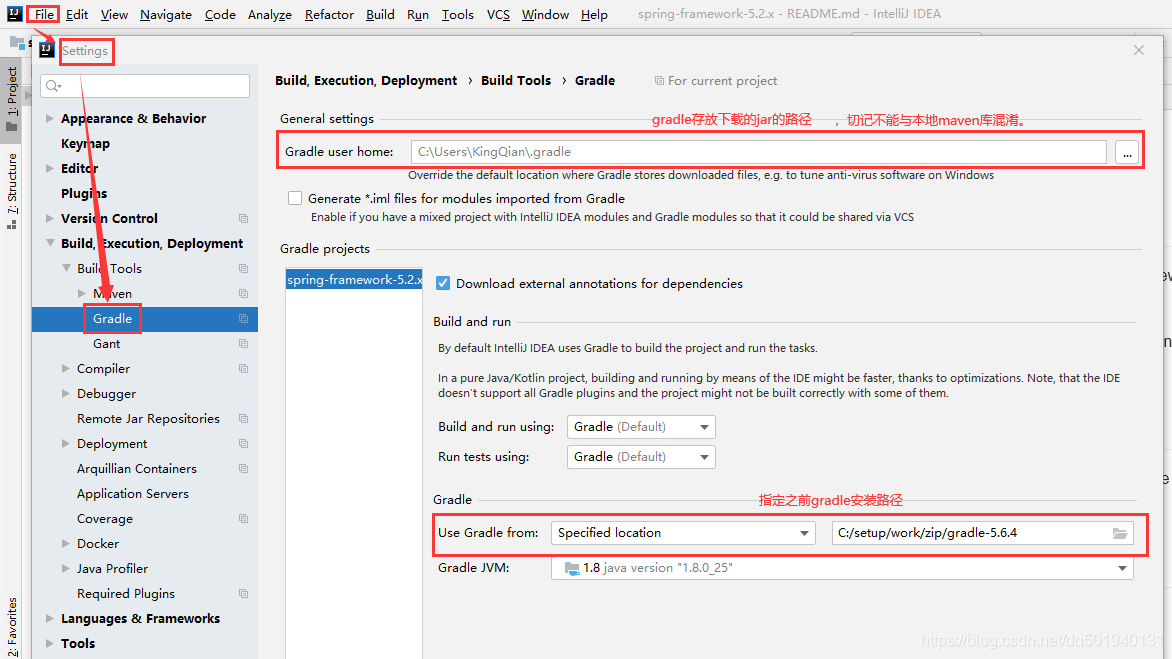The width and height of the screenshot is (1172, 659).
Task: Open Arquillian Containers settings
Action: pos(137,468)
